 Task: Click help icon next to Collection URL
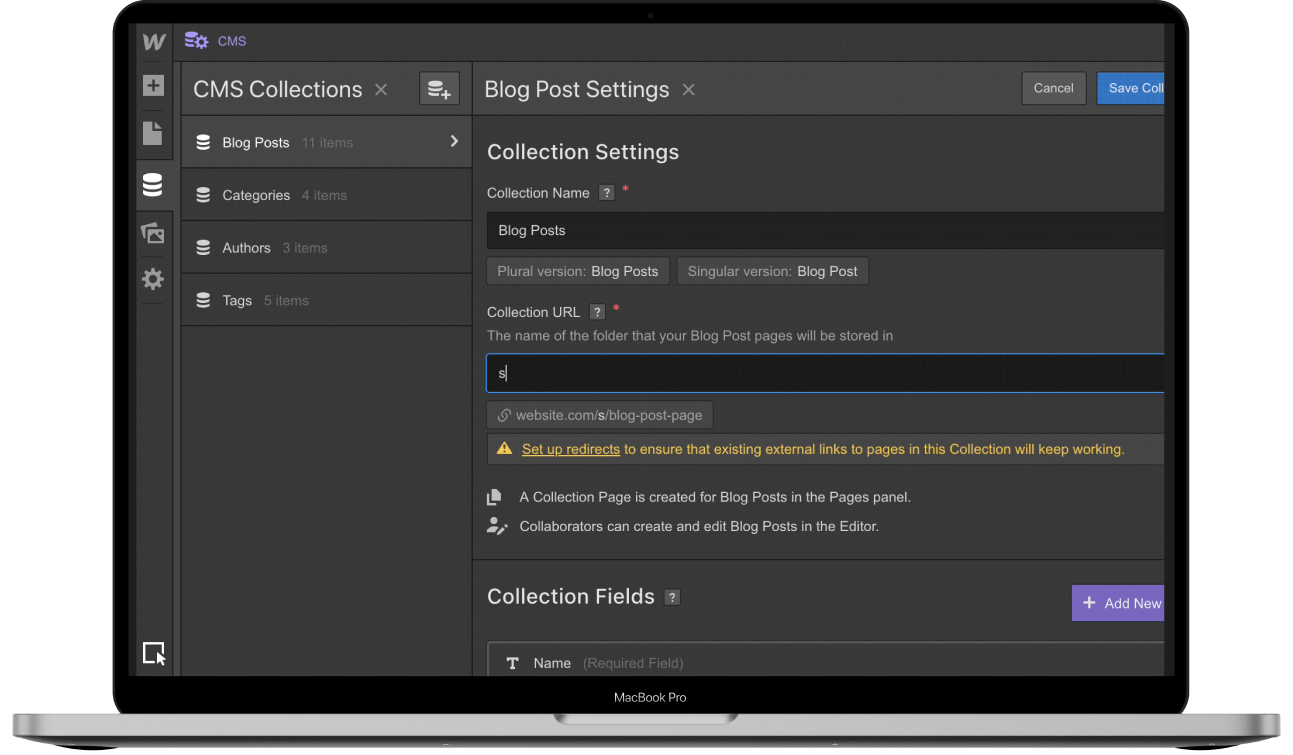click(597, 312)
